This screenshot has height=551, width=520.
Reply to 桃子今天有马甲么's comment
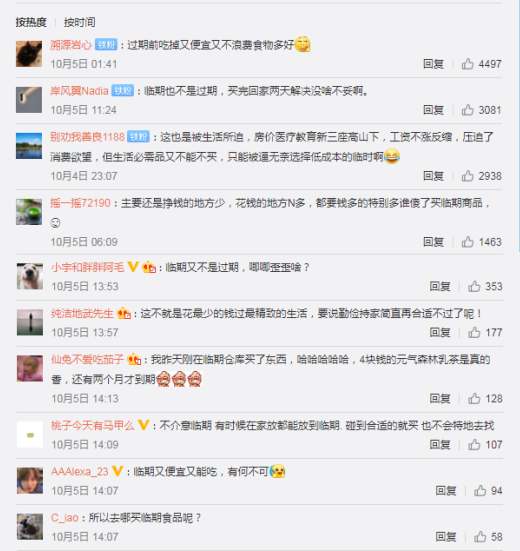tap(440, 445)
